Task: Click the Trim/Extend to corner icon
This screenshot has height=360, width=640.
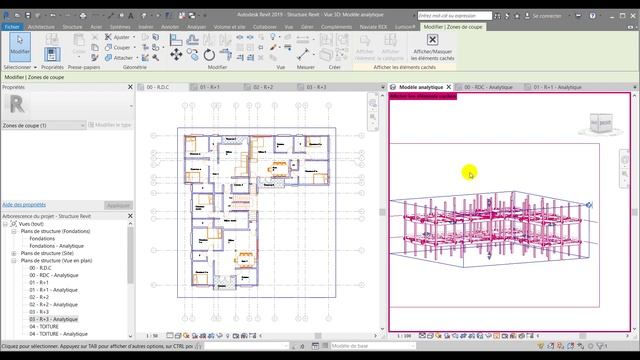Action: [225, 54]
